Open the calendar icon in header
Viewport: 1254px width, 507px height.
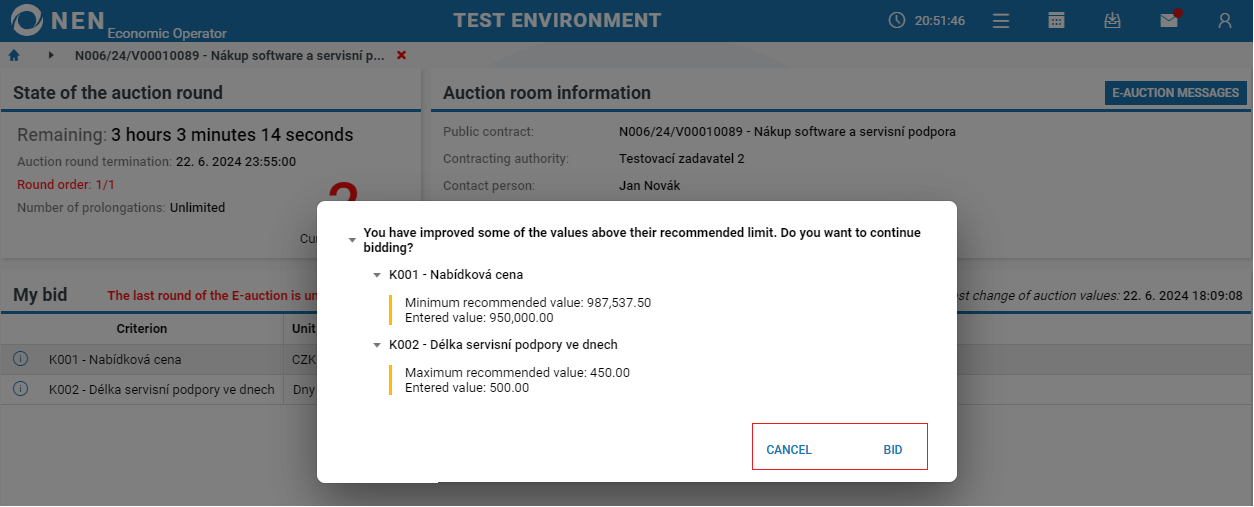pos(1056,20)
